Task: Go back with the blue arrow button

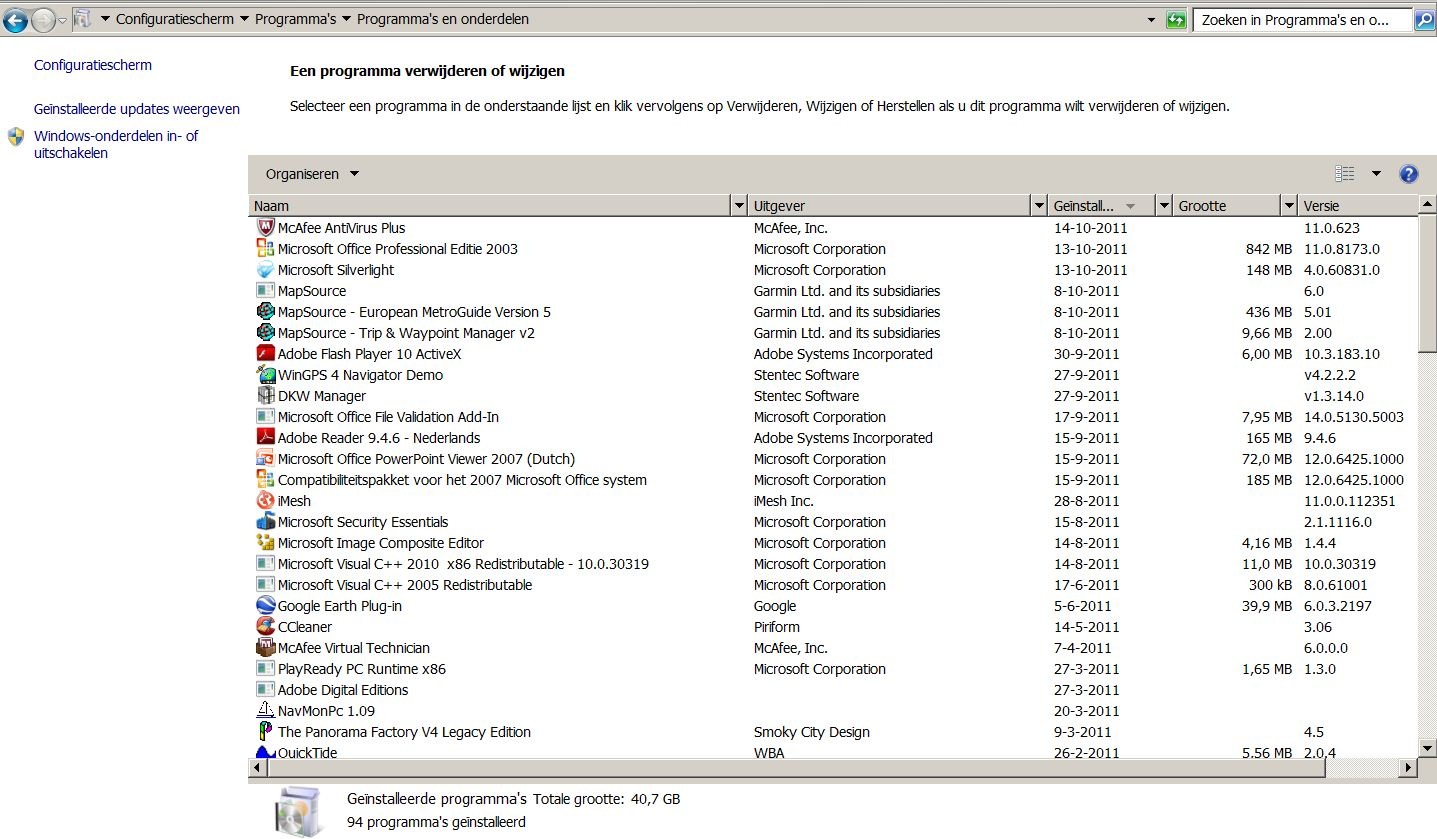Action: pyautogui.click(x=16, y=19)
